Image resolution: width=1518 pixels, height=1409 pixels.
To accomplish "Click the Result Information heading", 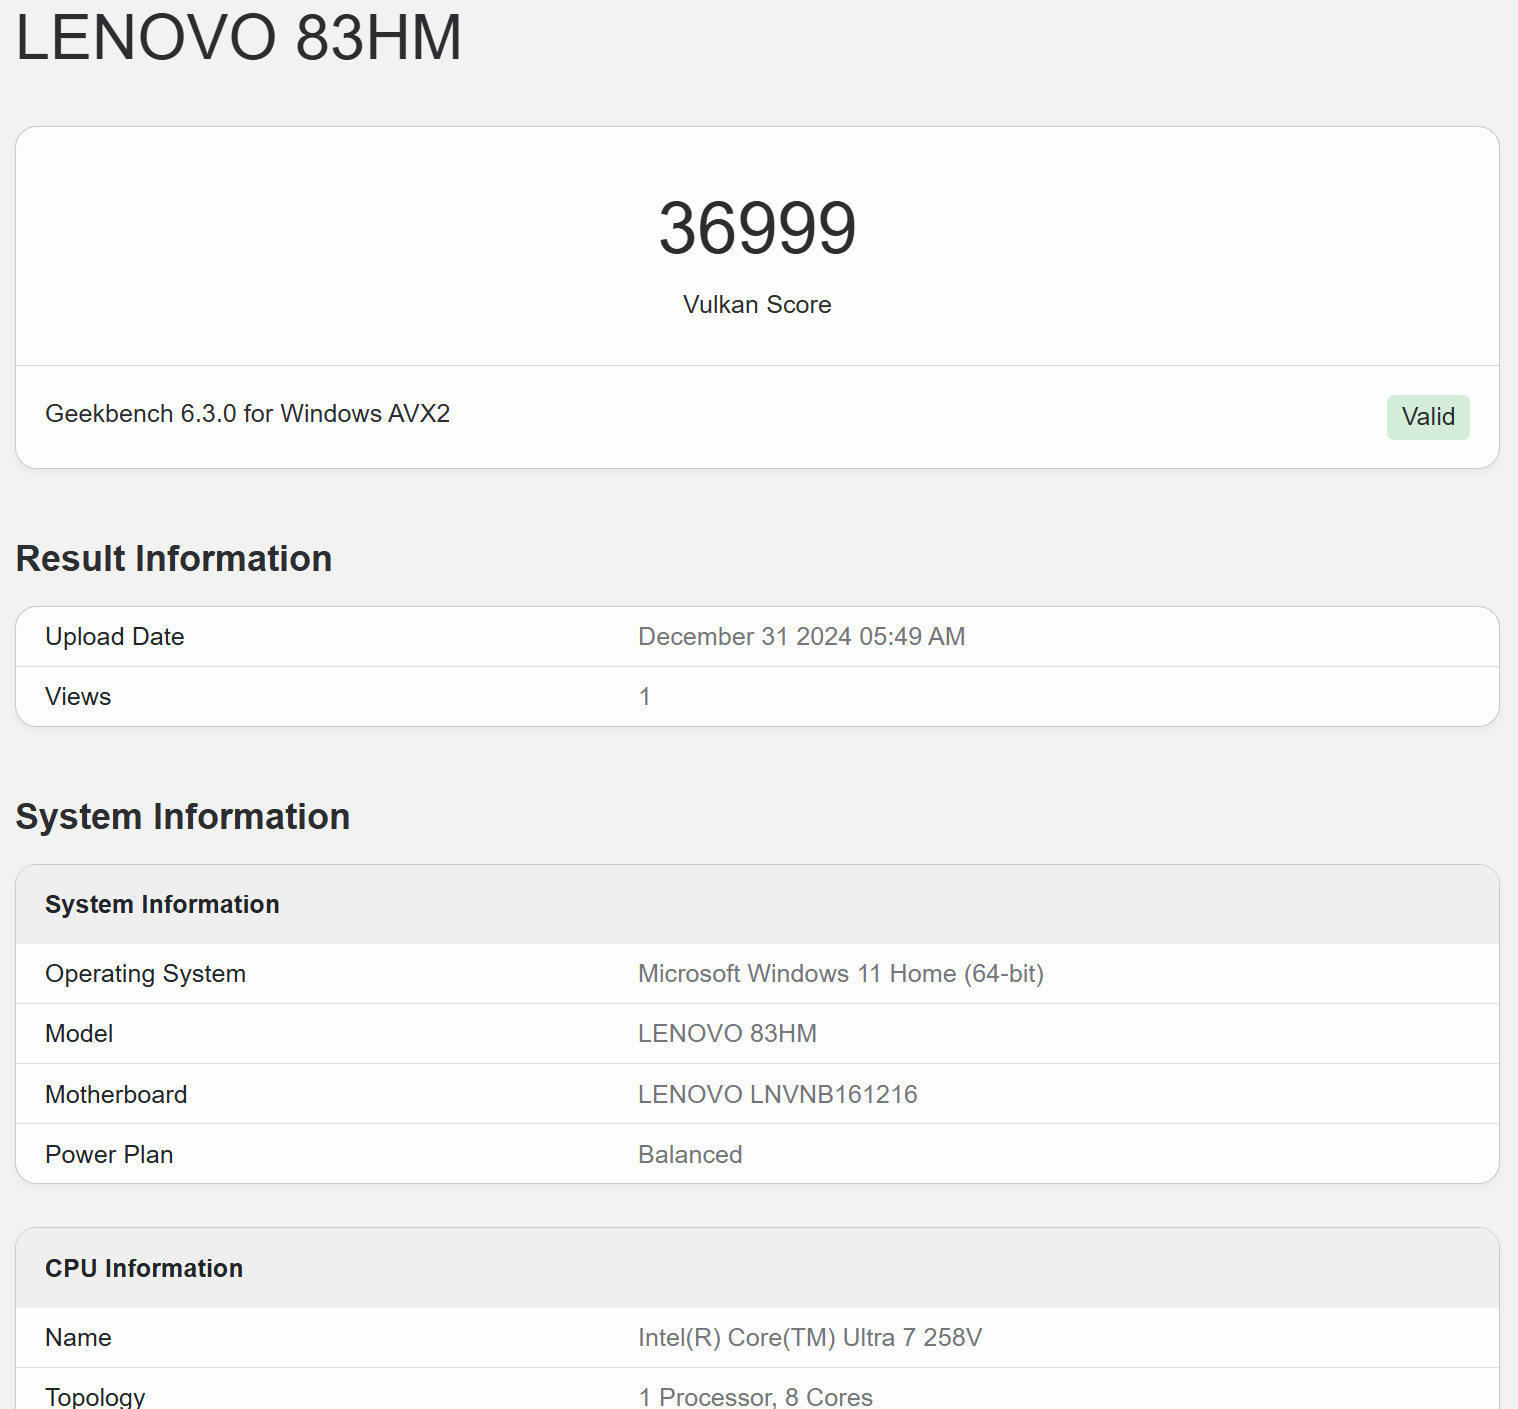I will tap(173, 558).
